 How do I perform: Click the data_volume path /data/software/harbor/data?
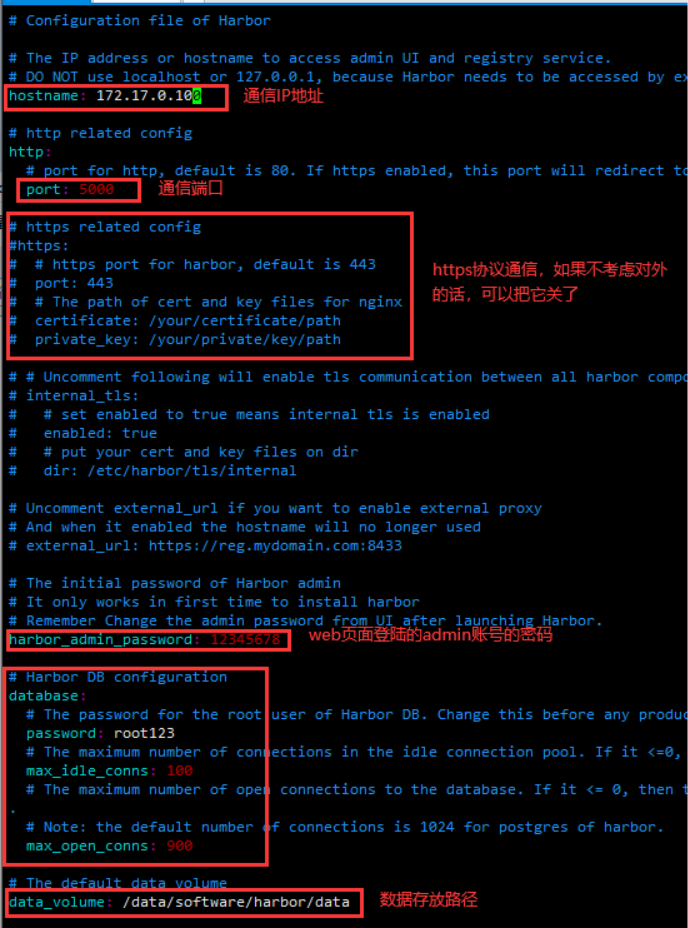click(x=236, y=902)
